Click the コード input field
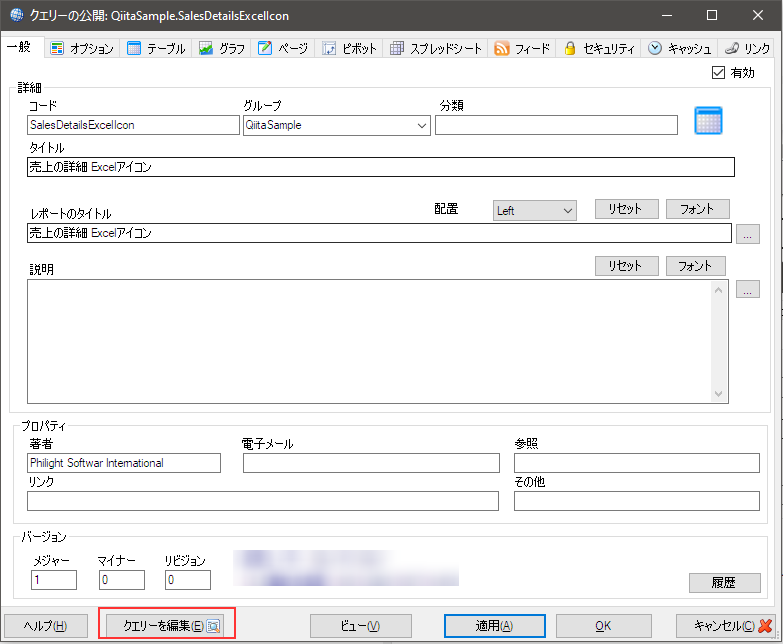The height and width of the screenshot is (644, 783). coord(133,125)
